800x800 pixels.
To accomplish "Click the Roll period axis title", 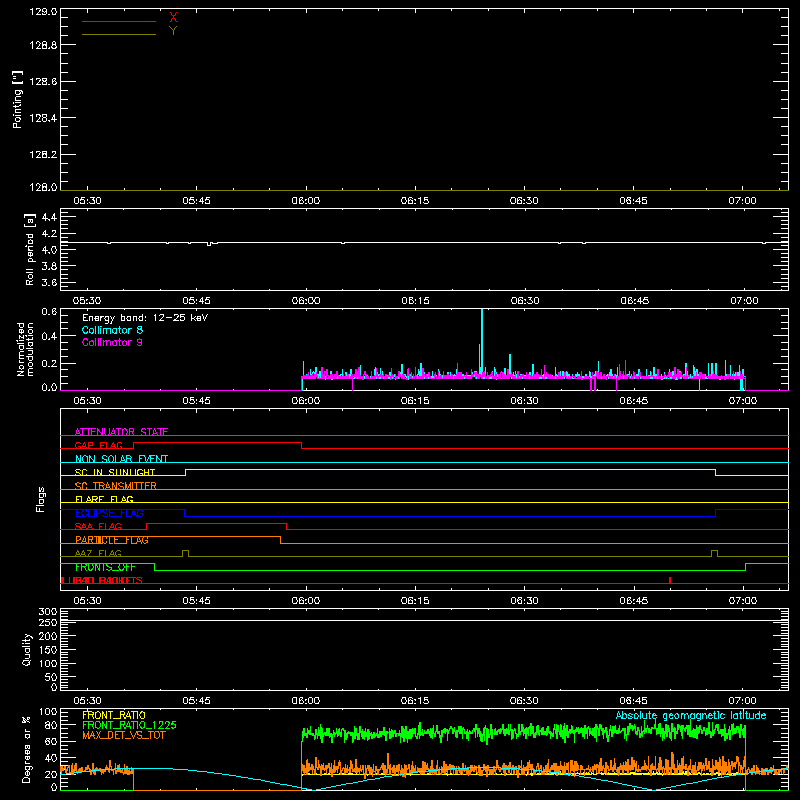I will 30,249.
